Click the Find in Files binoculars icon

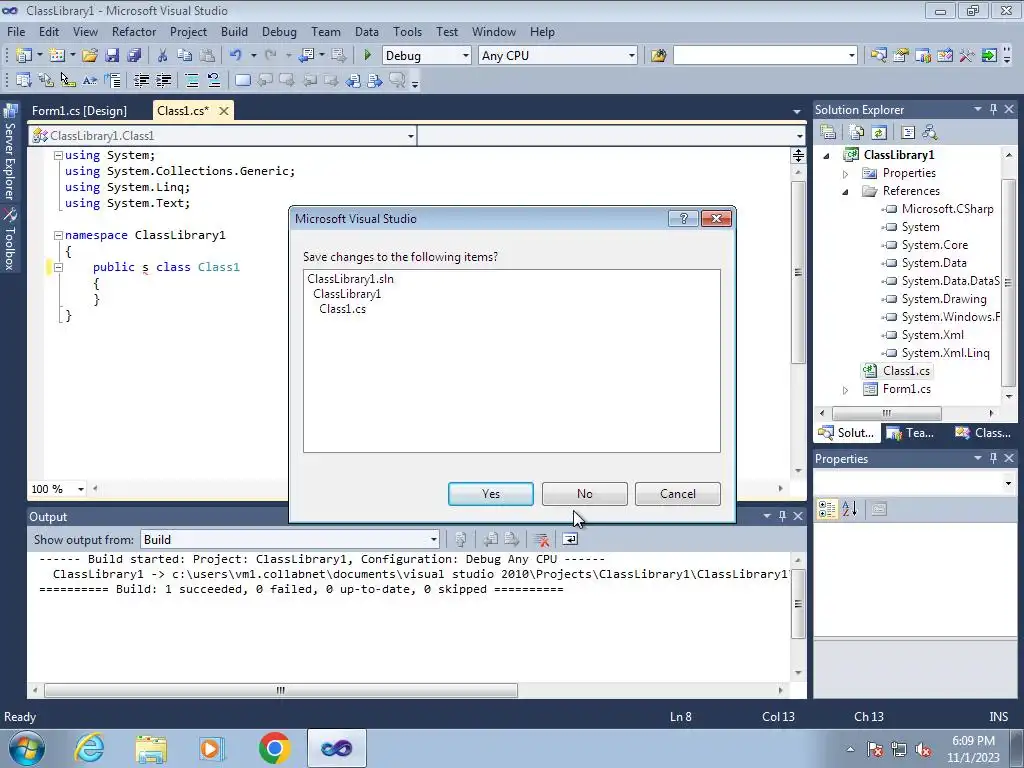pyautogui.click(x=658, y=56)
